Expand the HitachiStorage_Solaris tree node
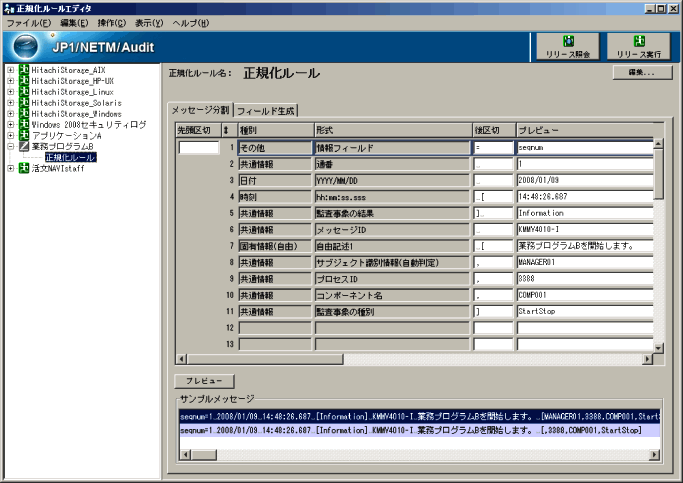This screenshot has height=483, width=683. (10, 103)
